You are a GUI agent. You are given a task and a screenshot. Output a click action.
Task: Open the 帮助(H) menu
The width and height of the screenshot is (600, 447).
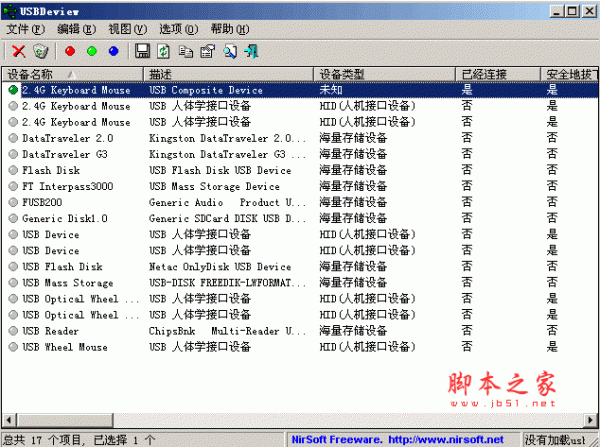(x=230, y=29)
